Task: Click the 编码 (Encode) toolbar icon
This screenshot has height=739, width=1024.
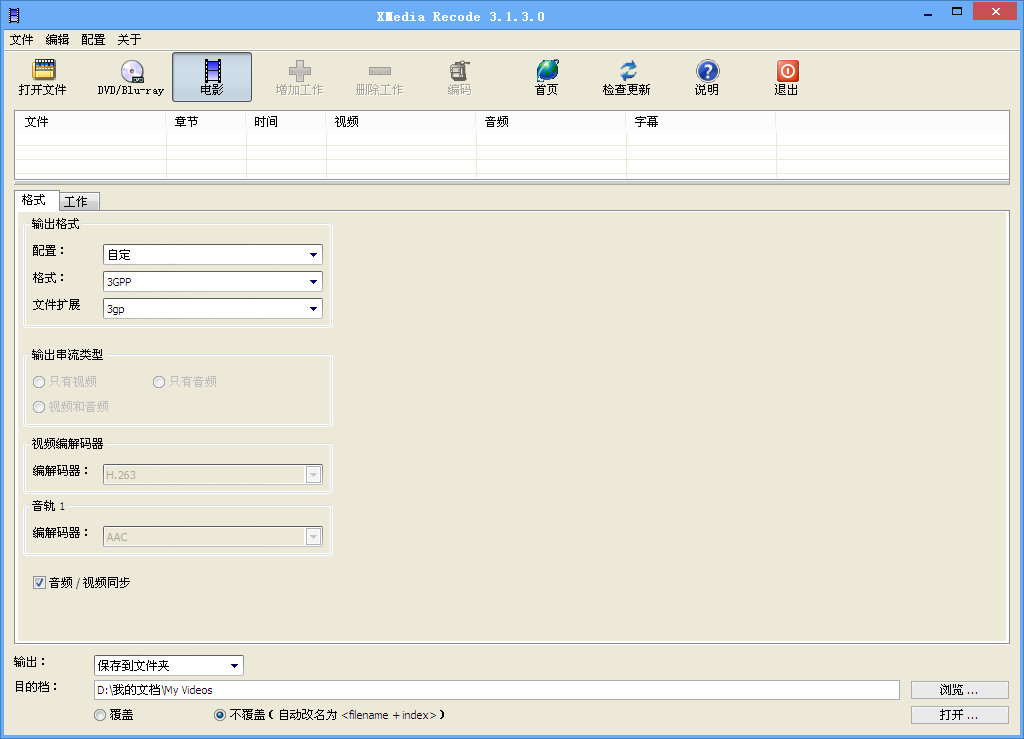Action: (460, 71)
